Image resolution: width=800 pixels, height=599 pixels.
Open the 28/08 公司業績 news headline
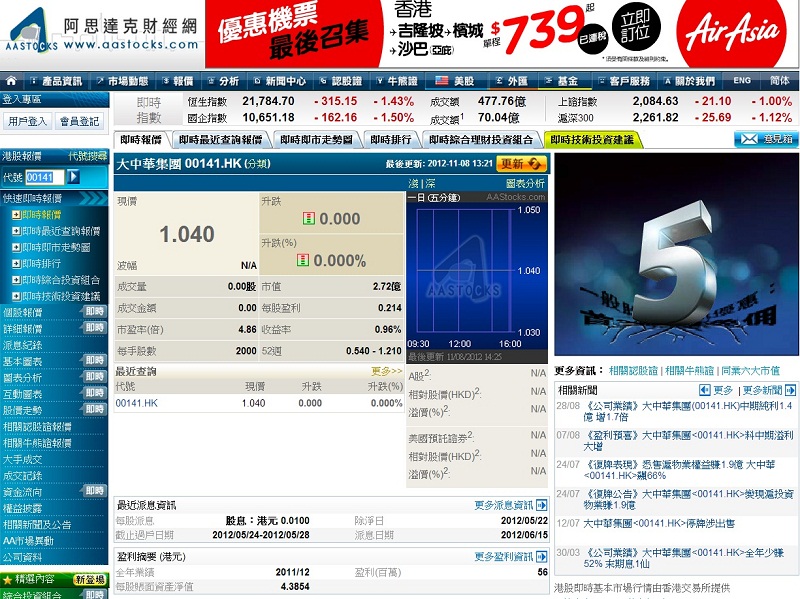point(688,411)
